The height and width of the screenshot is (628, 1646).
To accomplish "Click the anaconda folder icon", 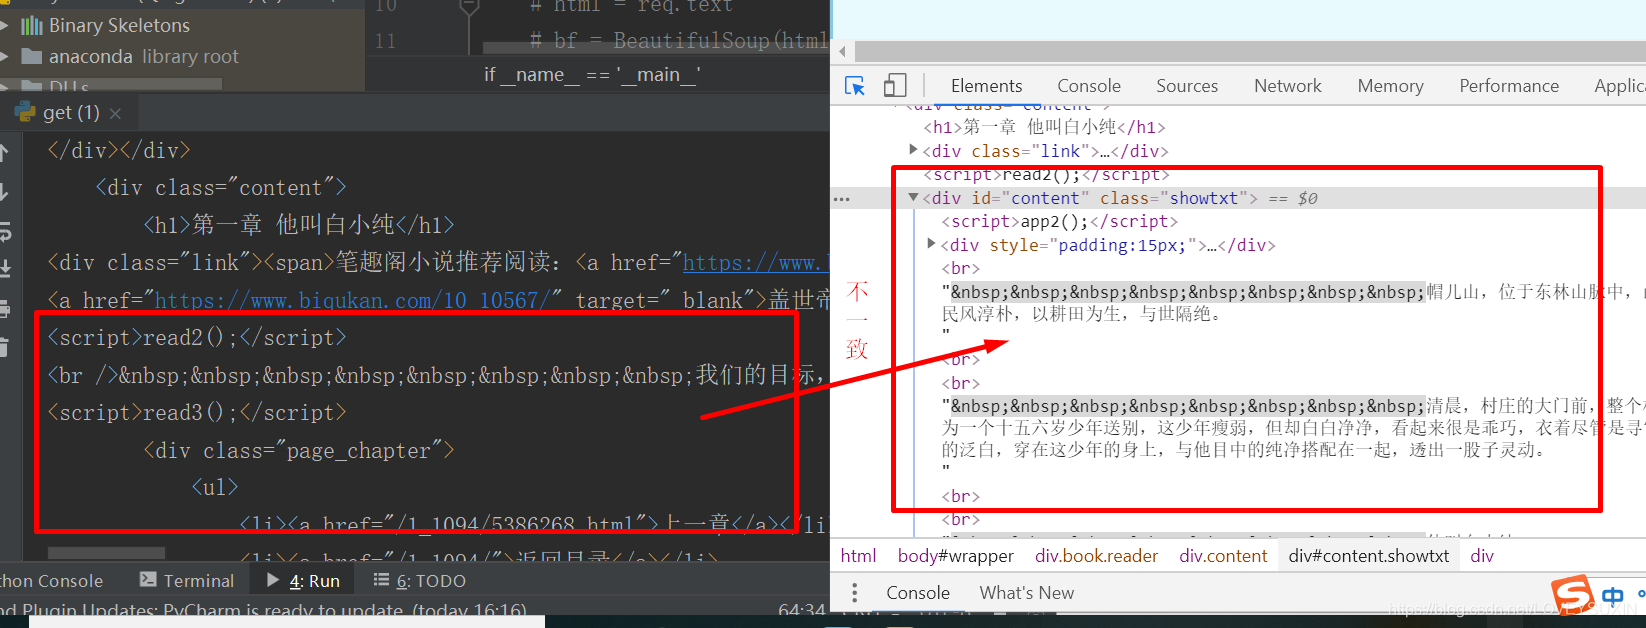I will pos(32,56).
